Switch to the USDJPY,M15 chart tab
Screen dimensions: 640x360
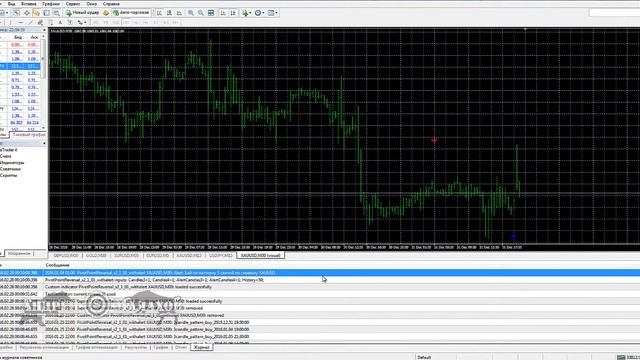point(221,256)
